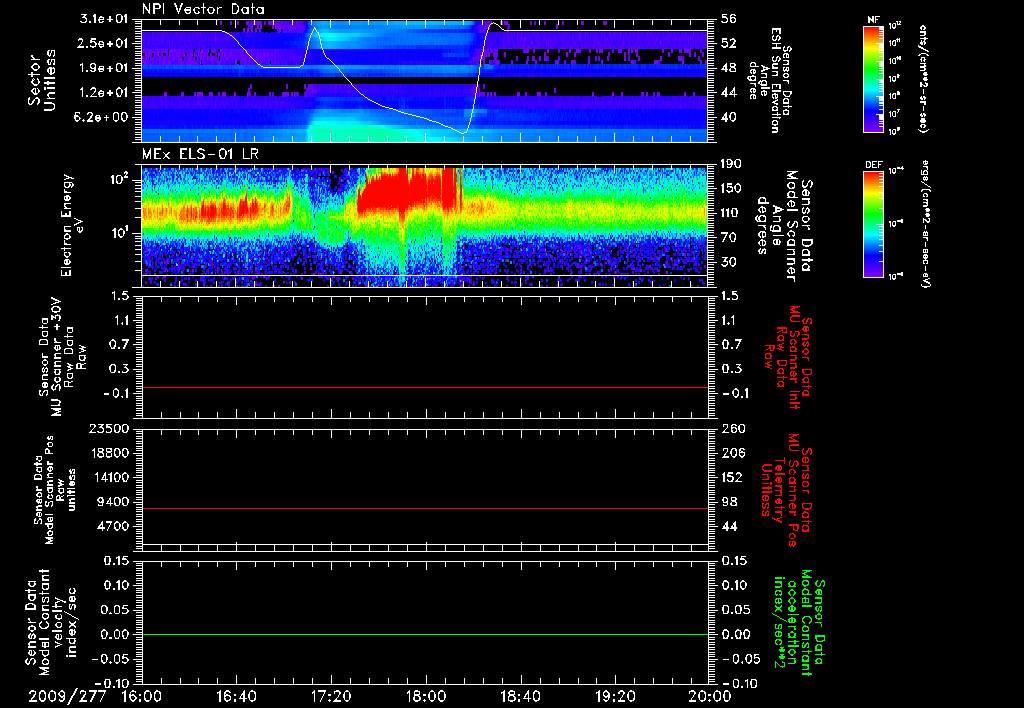Image resolution: width=1024 pixels, height=708 pixels.
Task: Click the 19:20 time axis label
Action: pyautogui.click(x=615, y=696)
